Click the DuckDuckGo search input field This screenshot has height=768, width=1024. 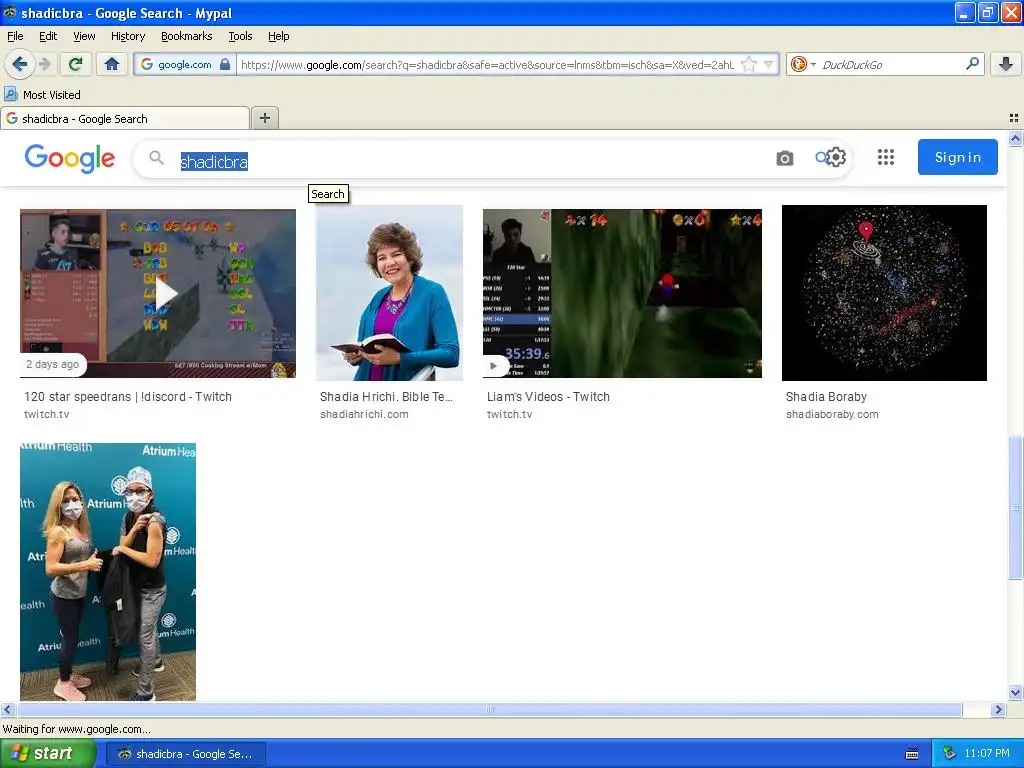pyautogui.click(x=891, y=64)
